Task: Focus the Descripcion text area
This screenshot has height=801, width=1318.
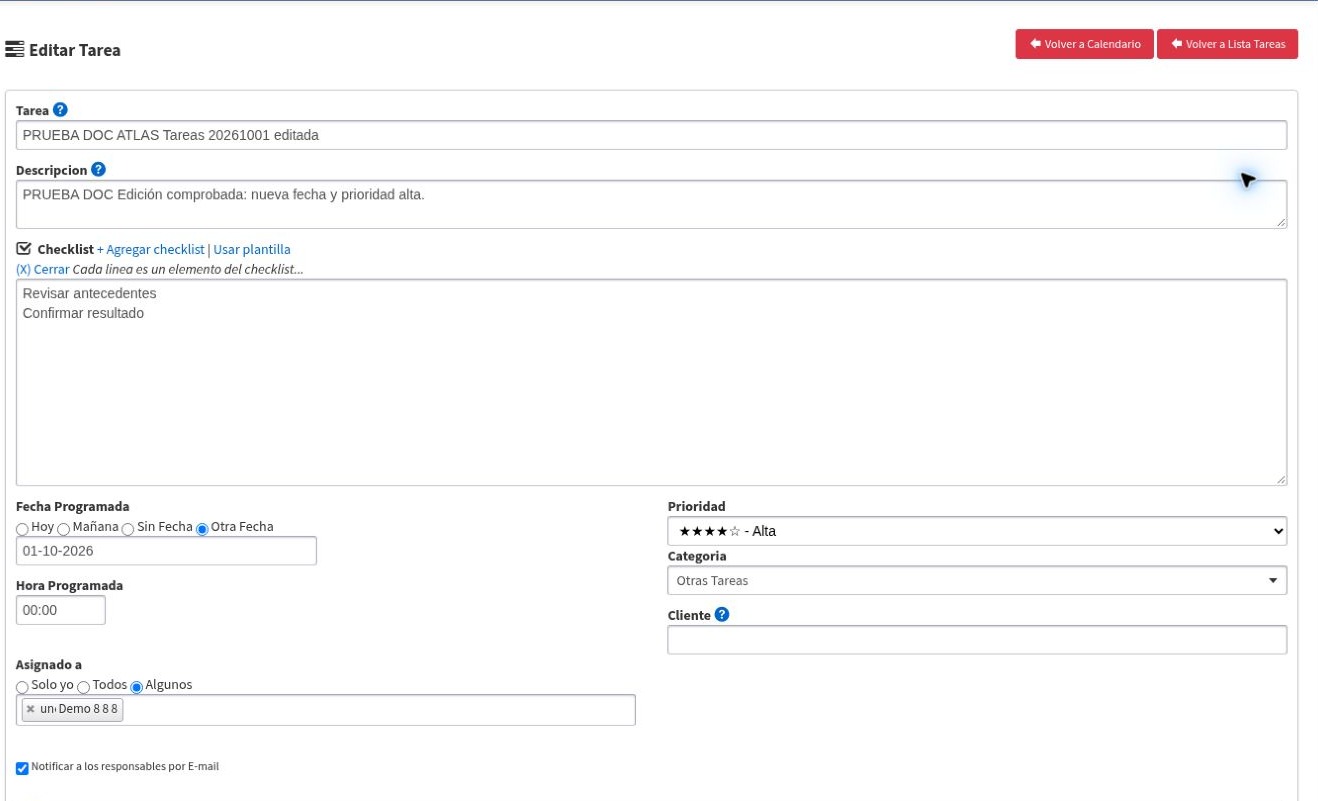Action: click(652, 204)
